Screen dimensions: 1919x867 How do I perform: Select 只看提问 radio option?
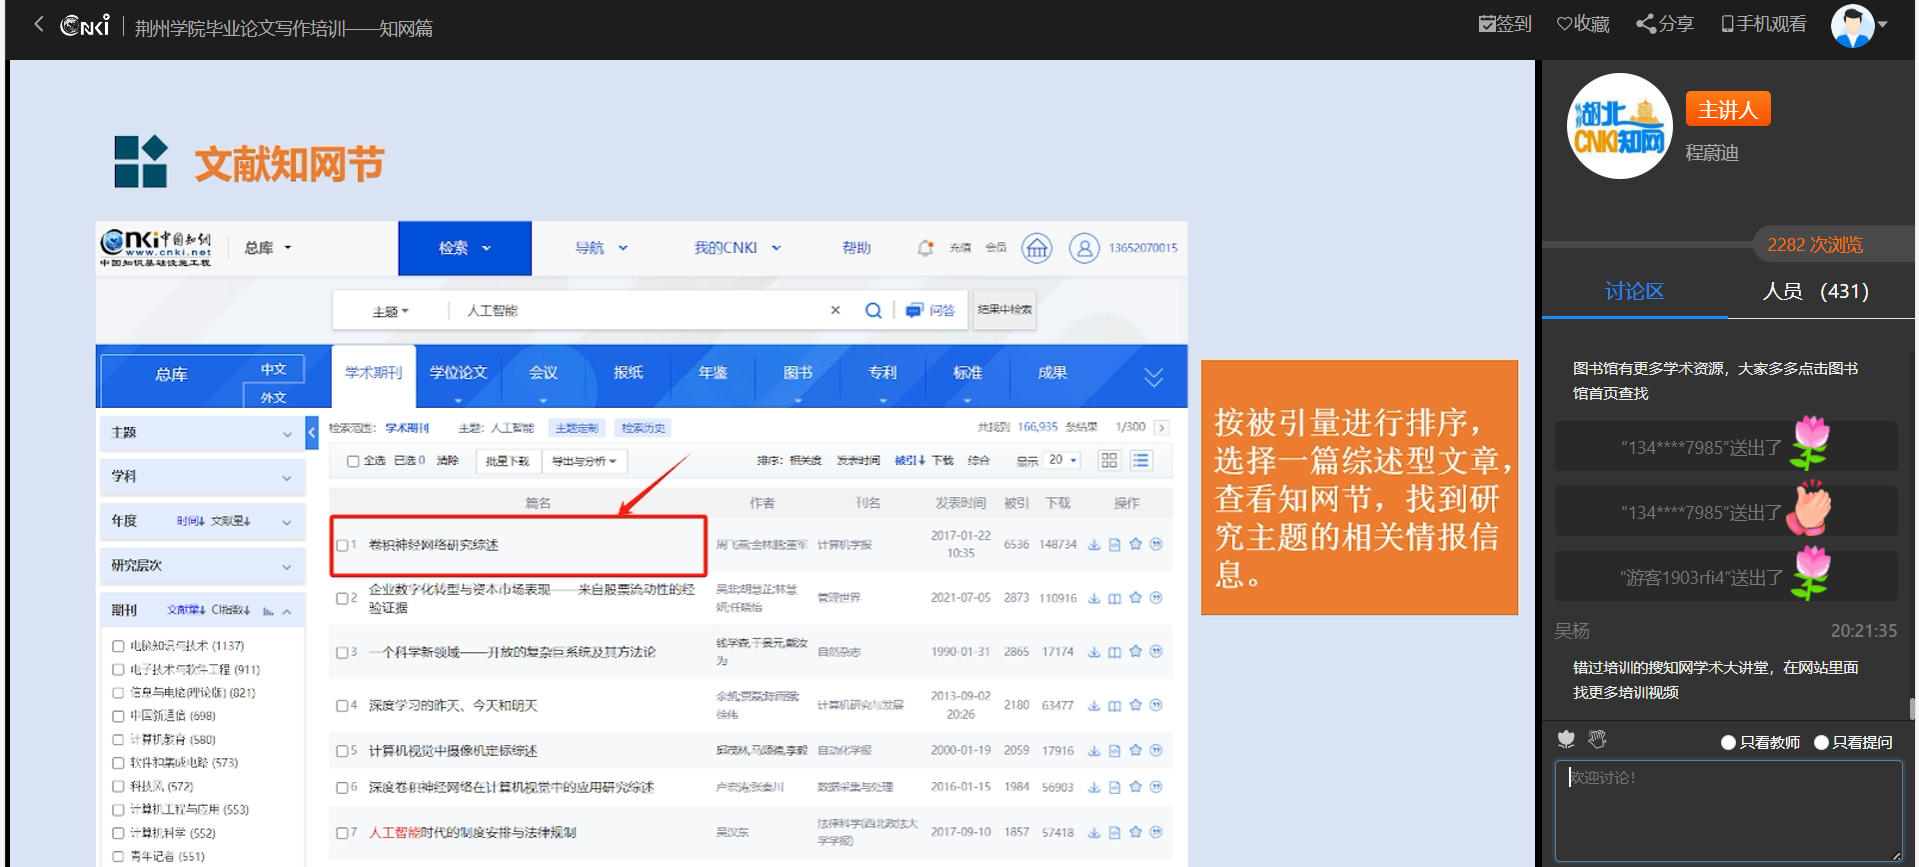(1821, 742)
